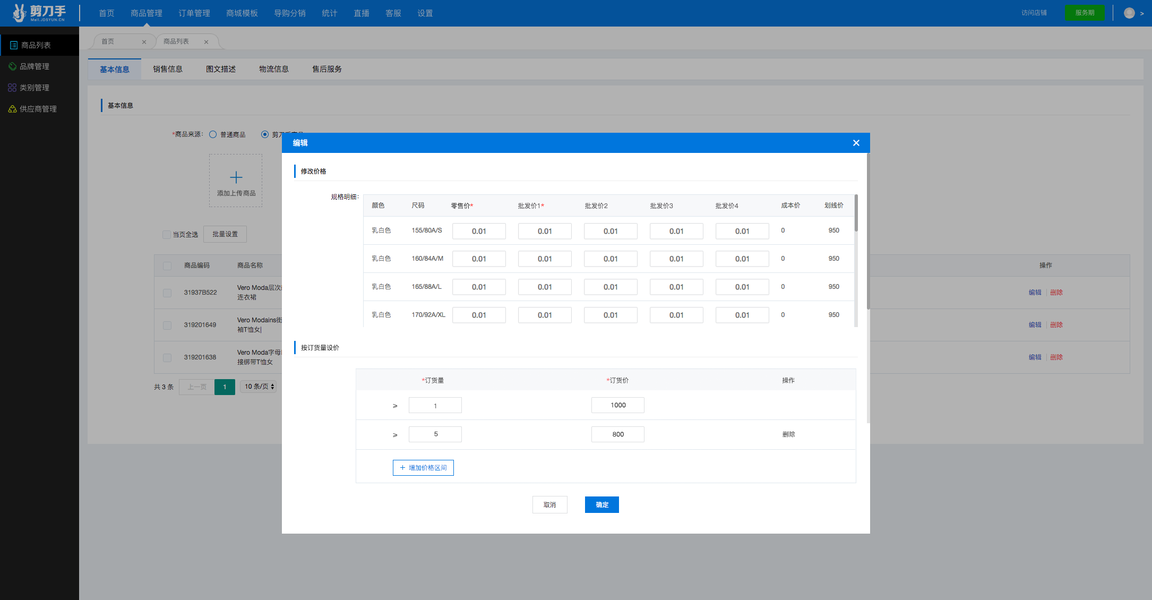Open 导购分销 in top navigation
1152x600 pixels.
pos(289,13)
